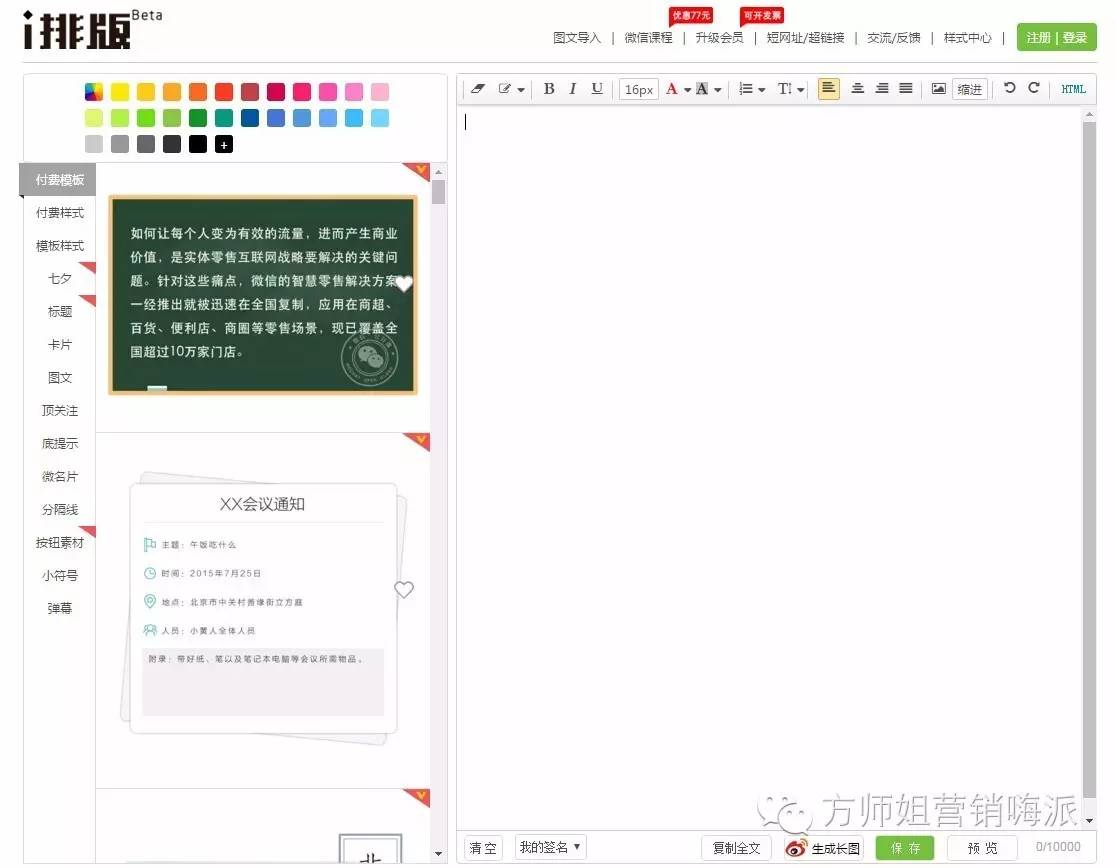Open the 我的签名 signature dropdown
Image resolution: width=1116 pixels, height=868 pixels.
click(549, 847)
